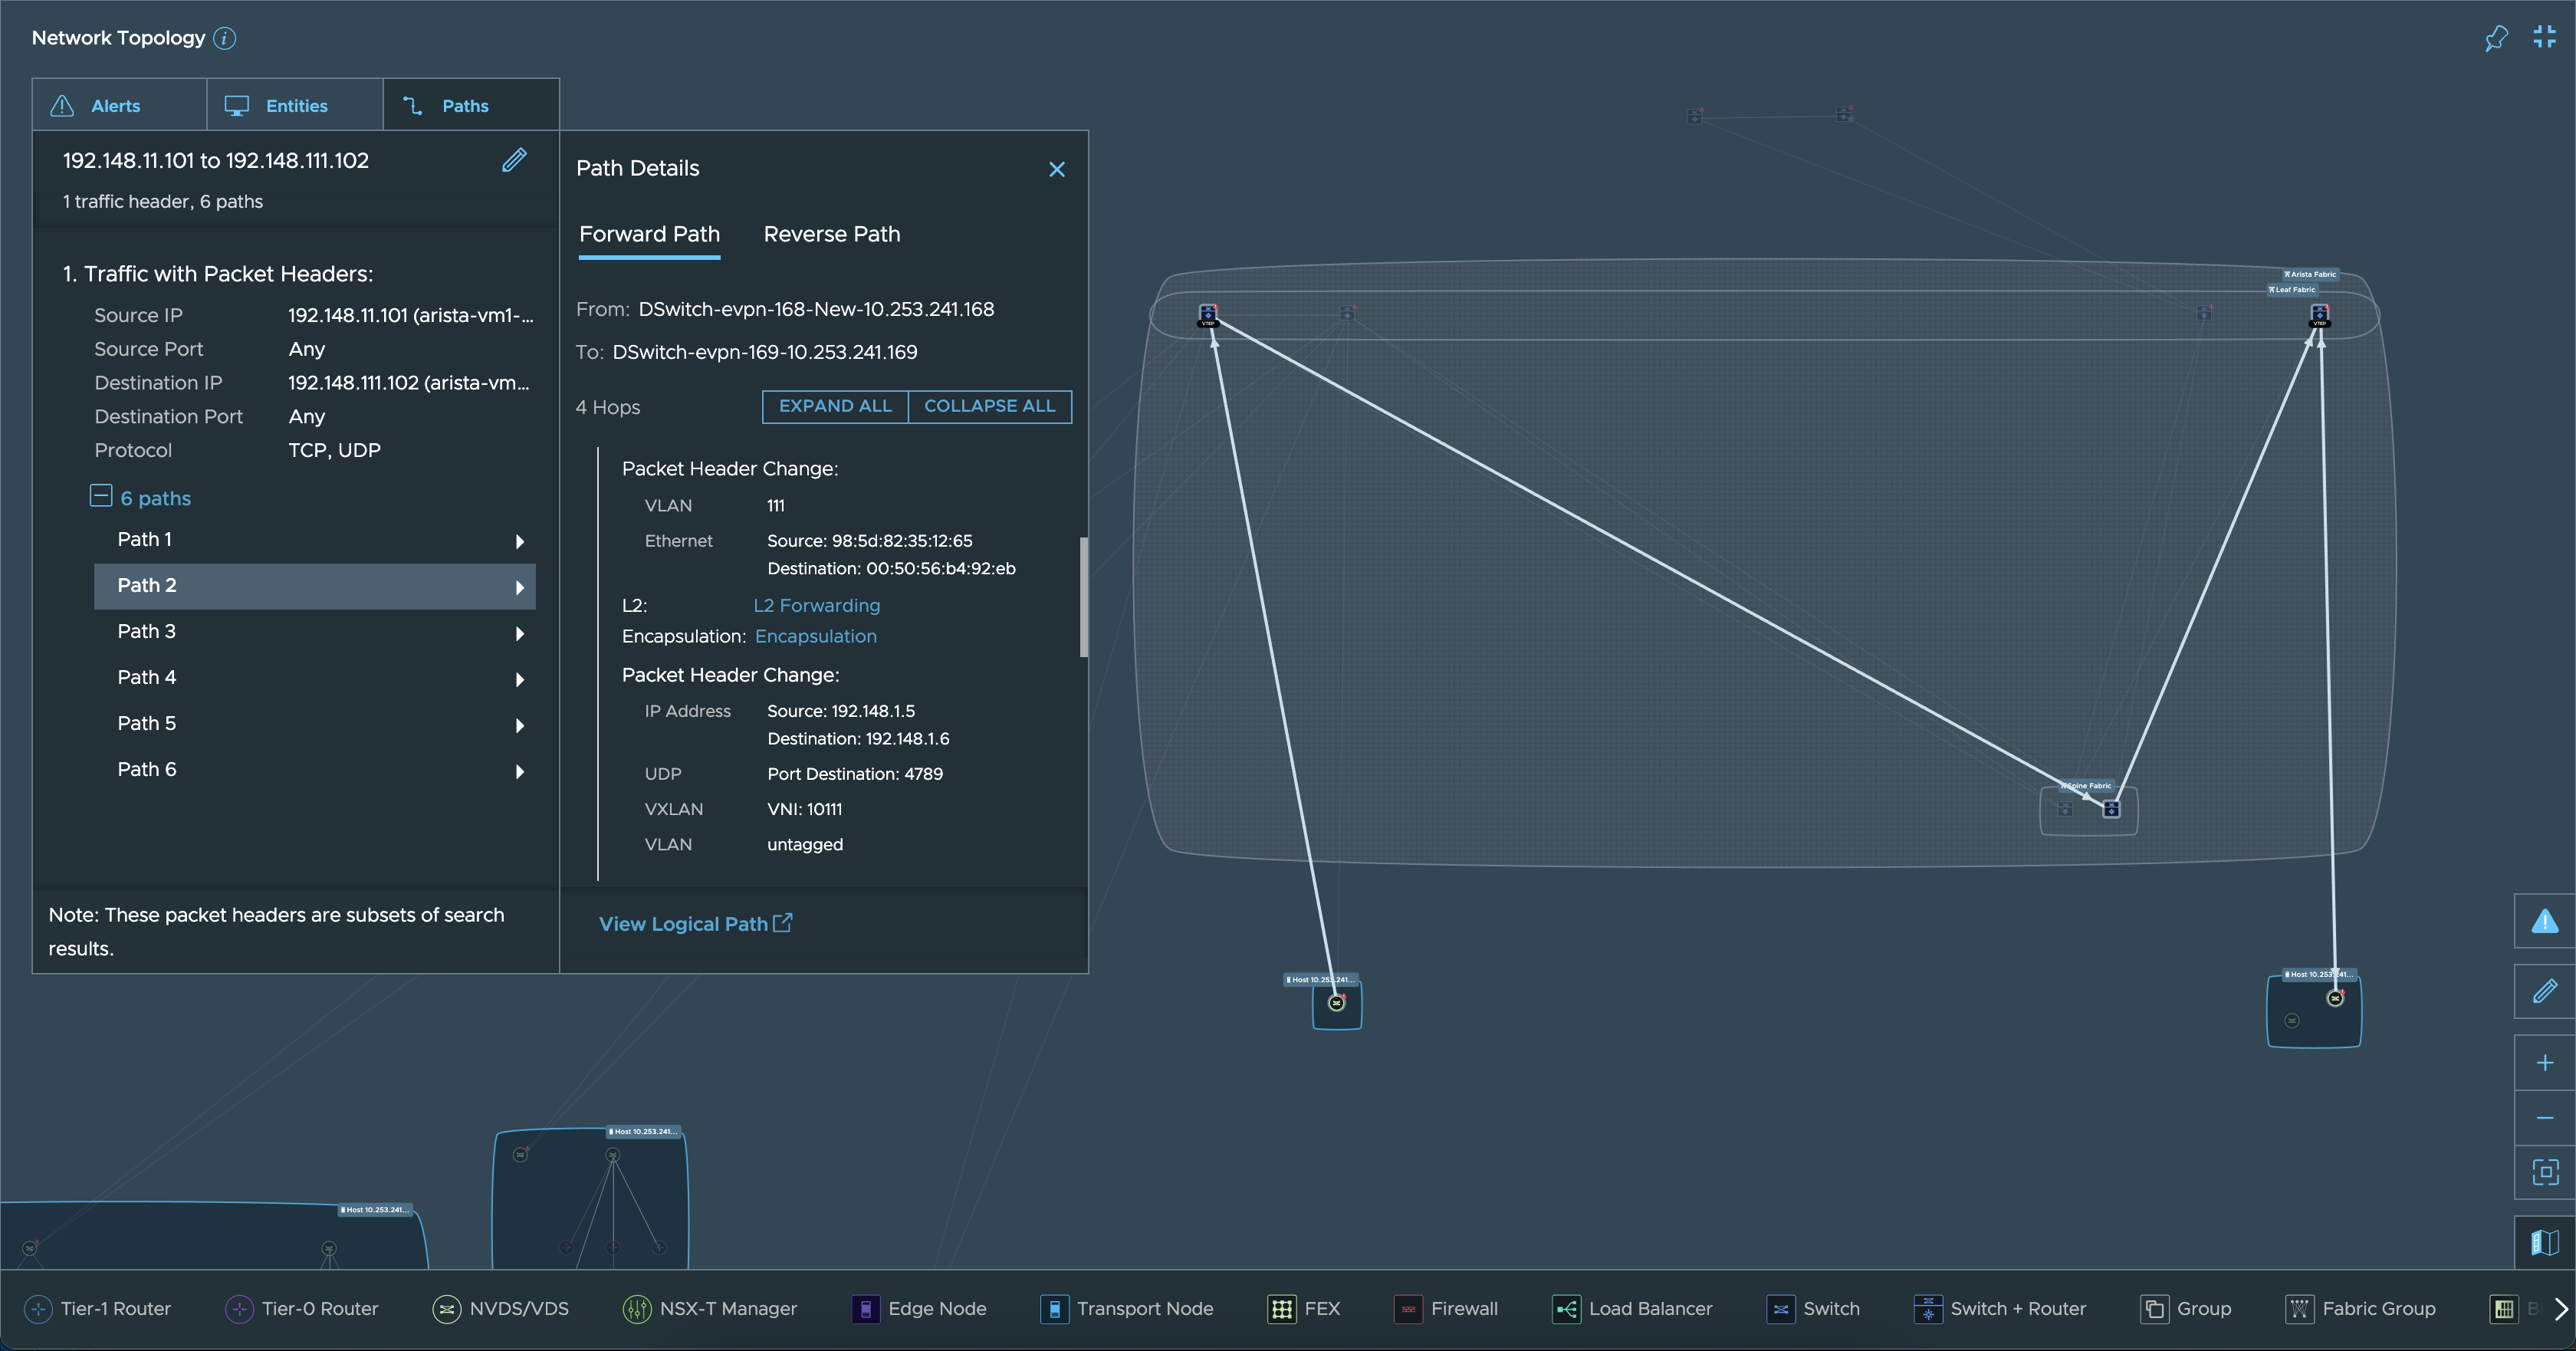Toggle Path 4 expansion arrow
Screen dimensions: 2576x1351
[x=520, y=676]
